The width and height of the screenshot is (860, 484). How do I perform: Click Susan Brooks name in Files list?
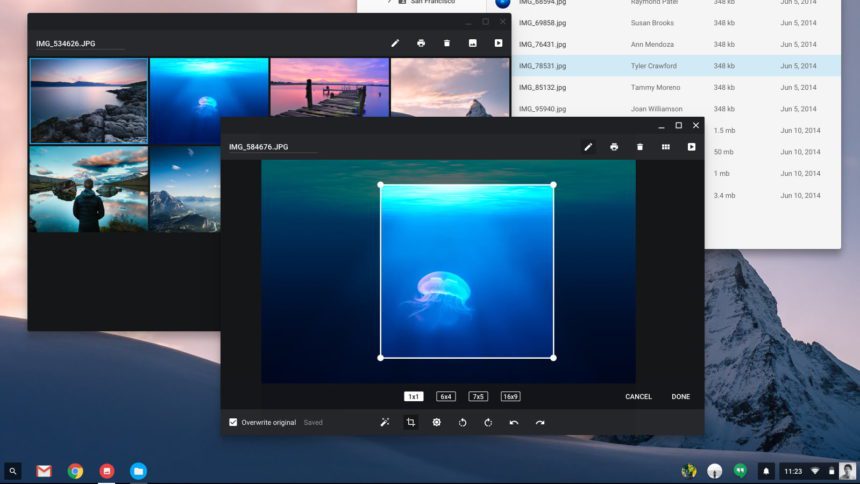click(652, 22)
